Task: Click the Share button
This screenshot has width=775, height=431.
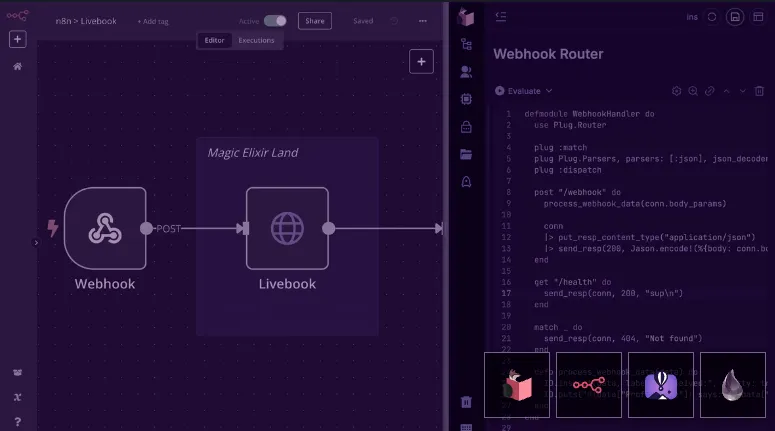Action: pos(315,21)
